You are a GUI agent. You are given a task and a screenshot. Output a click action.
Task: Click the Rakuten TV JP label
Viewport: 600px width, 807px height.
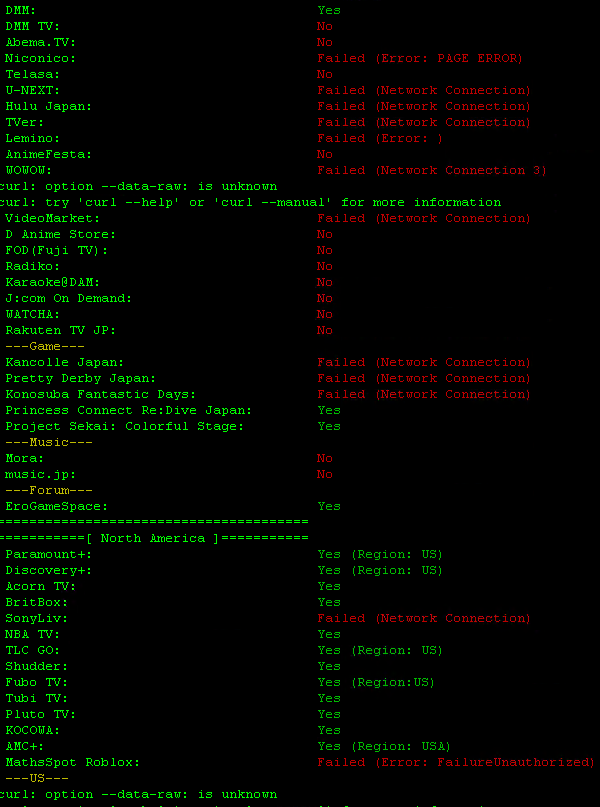61,330
